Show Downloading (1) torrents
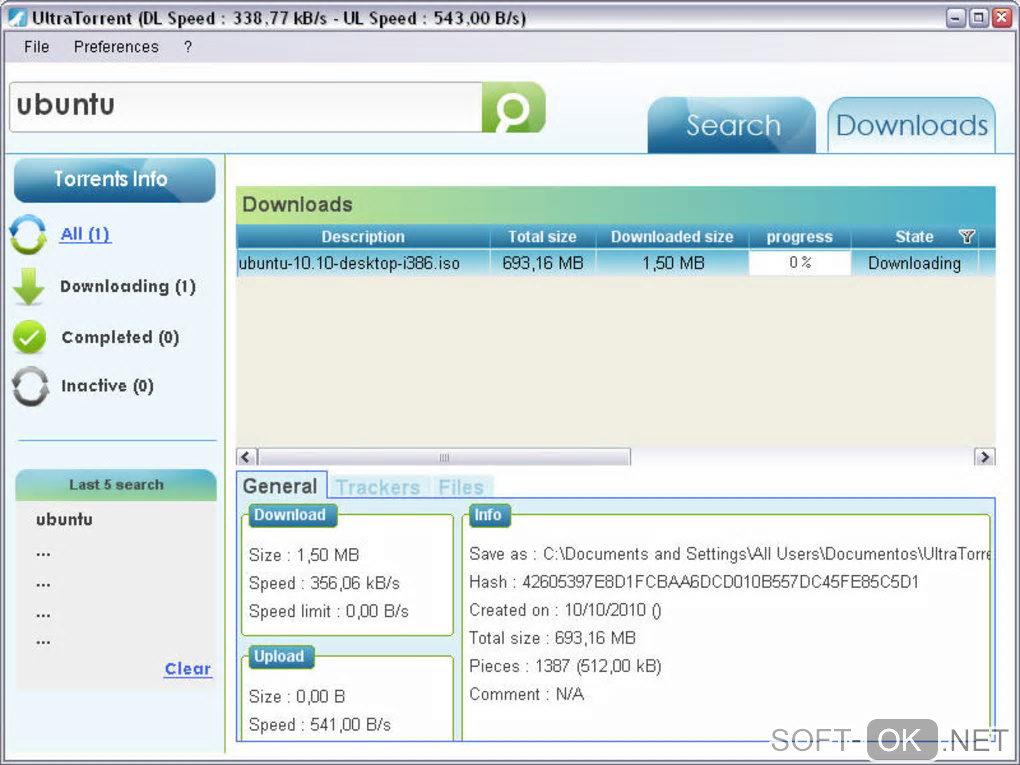1020x765 pixels. coord(128,287)
